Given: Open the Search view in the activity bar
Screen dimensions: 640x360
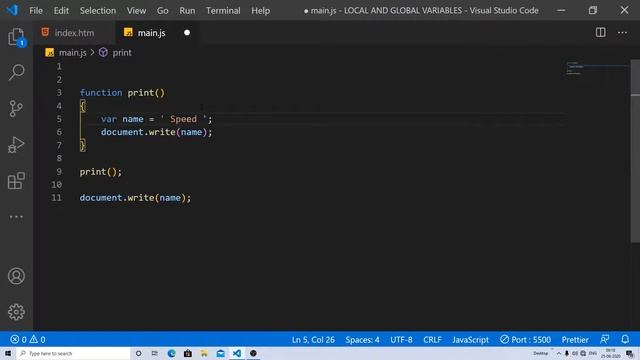Looking at the screenshot, I should 16,72.
